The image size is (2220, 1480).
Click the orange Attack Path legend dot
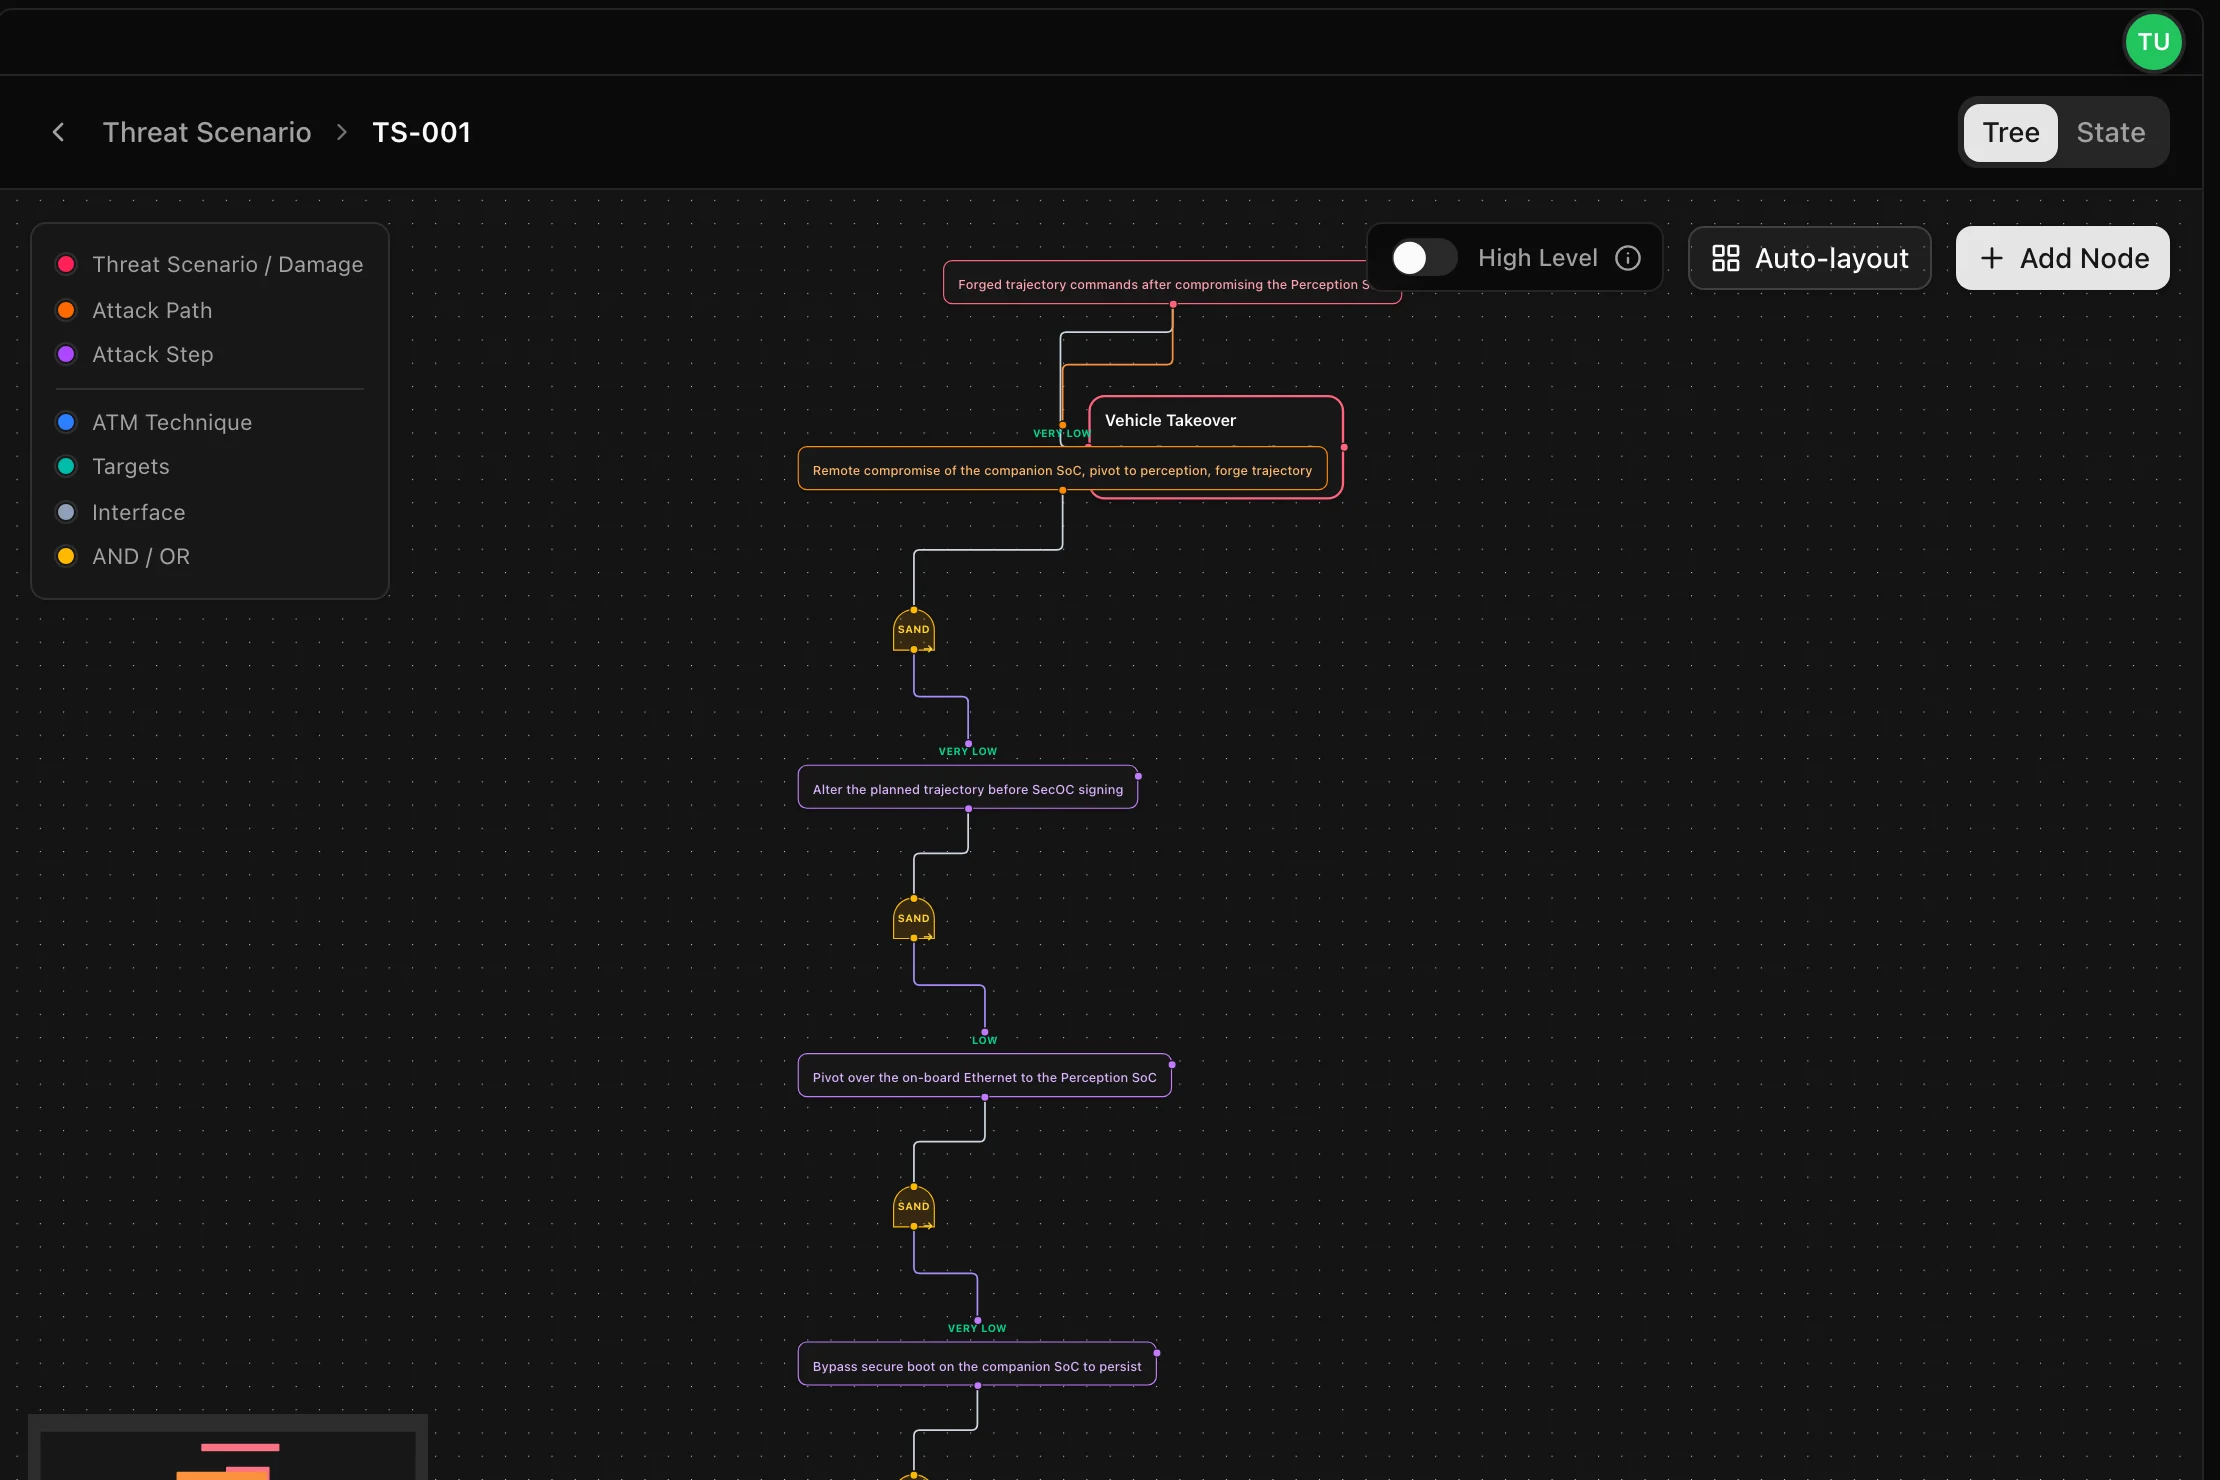pos(66,310)
